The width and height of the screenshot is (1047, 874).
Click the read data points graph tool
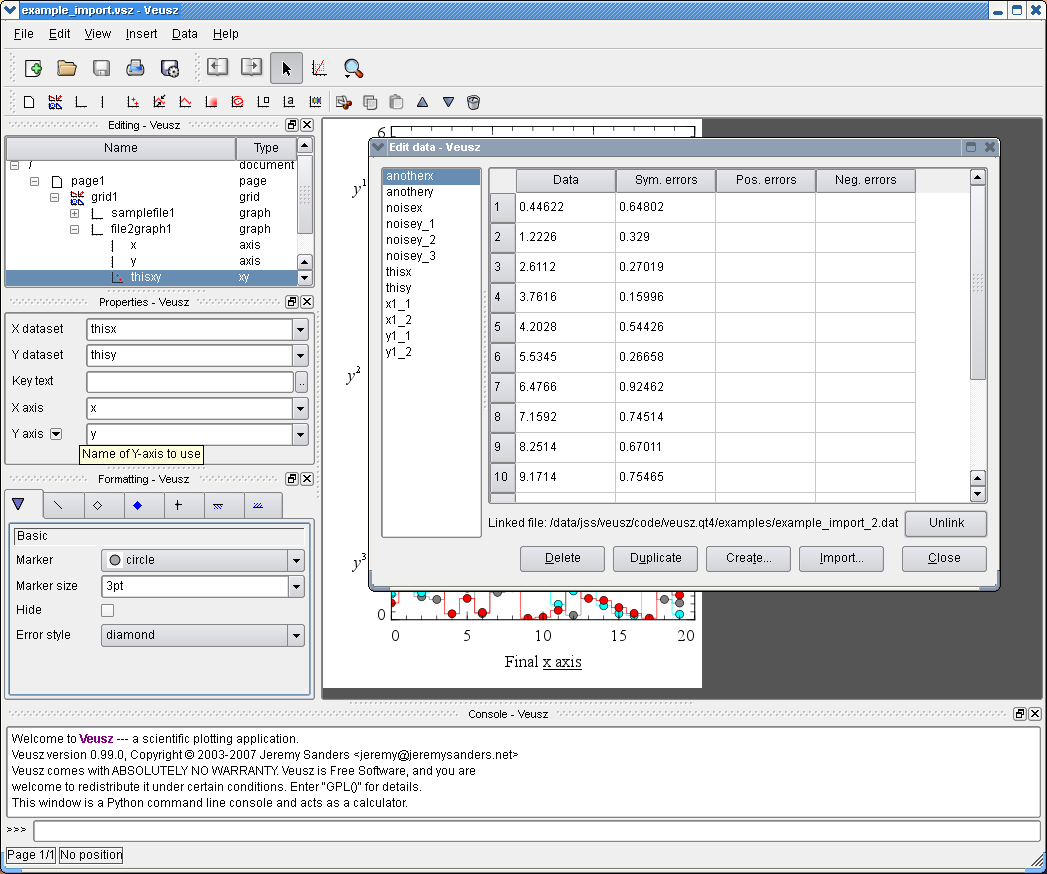pyautogui.click(x=319, y=68)
